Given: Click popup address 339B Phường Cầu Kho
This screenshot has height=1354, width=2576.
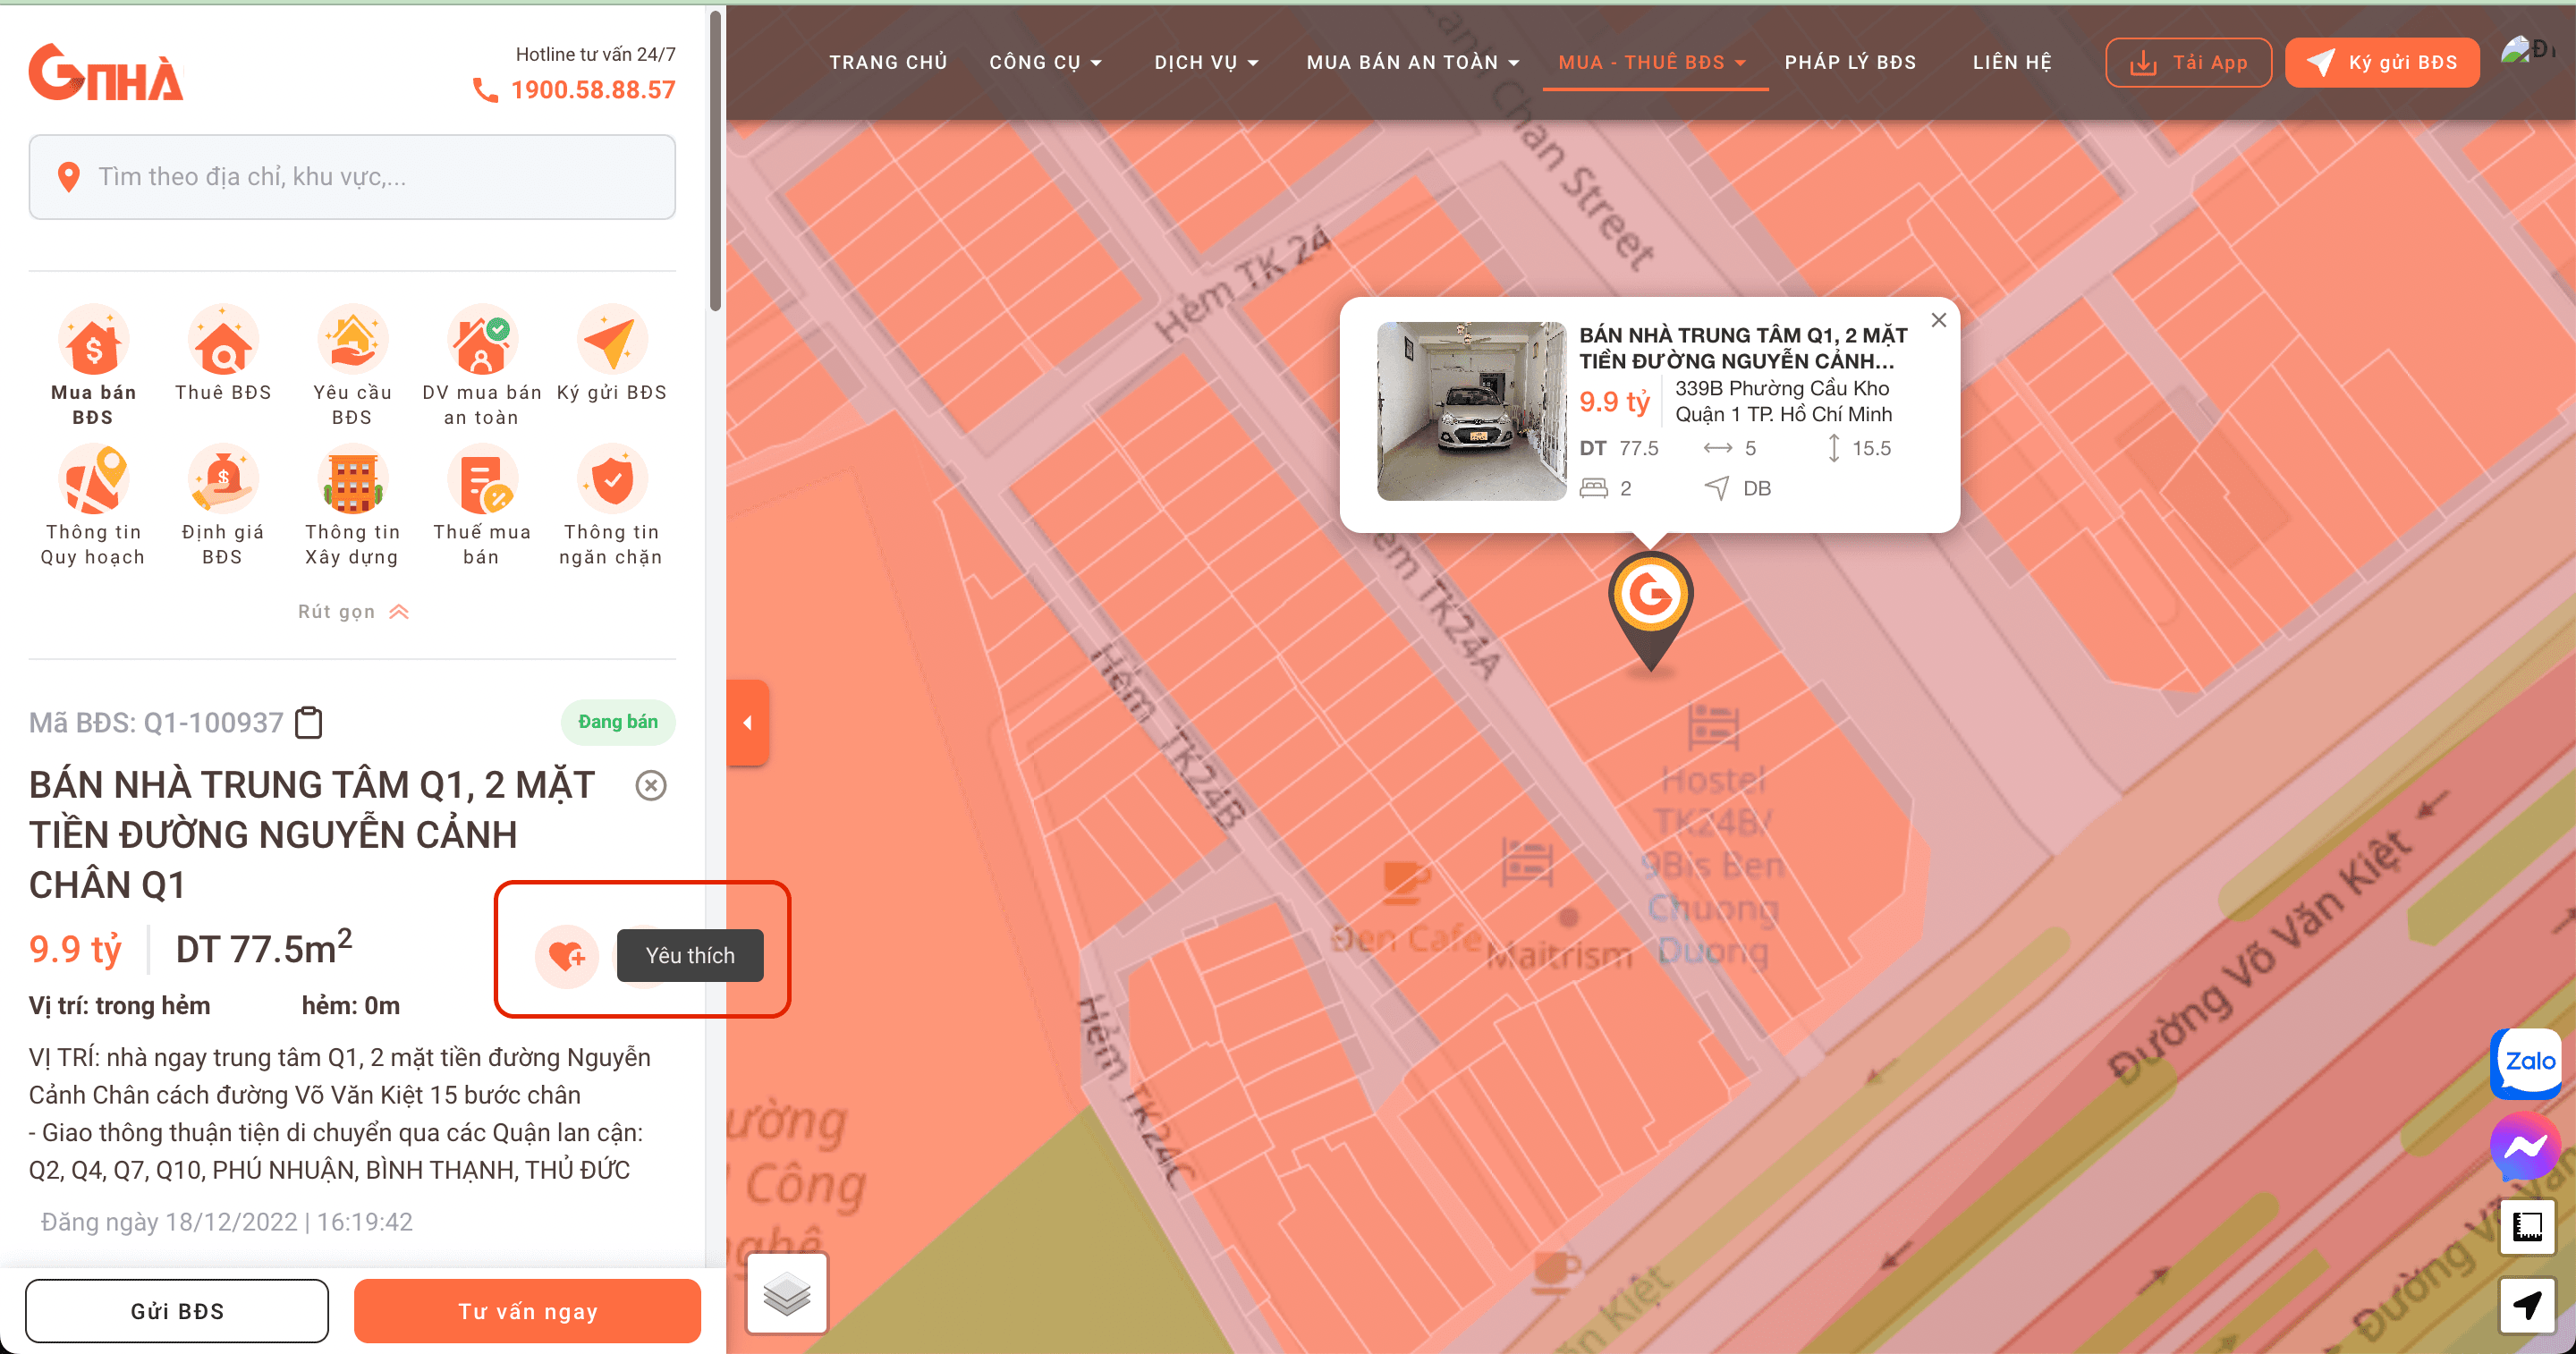Looking at the screenshot, I should (1783, 401).
